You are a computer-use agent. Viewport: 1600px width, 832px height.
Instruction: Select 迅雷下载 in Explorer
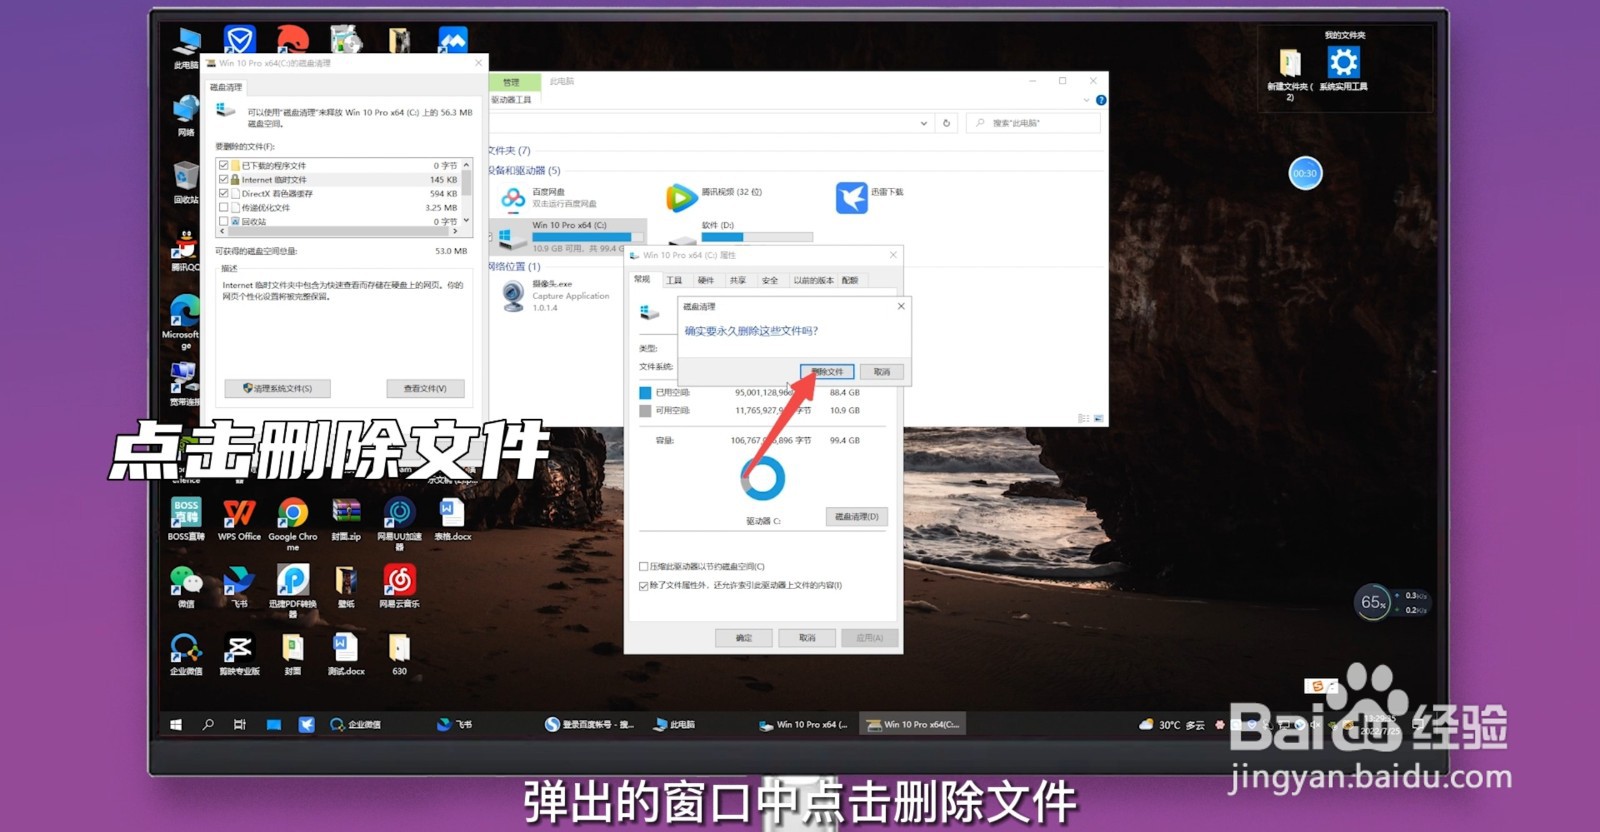pos(870,197)
